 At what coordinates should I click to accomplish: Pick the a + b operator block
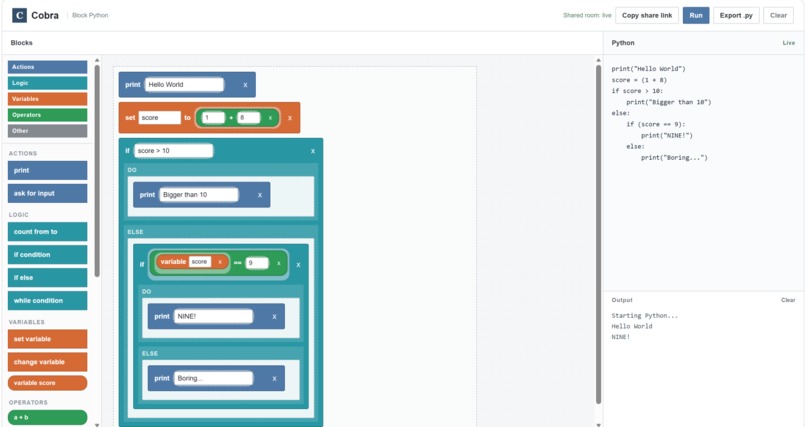coord(47,417)
